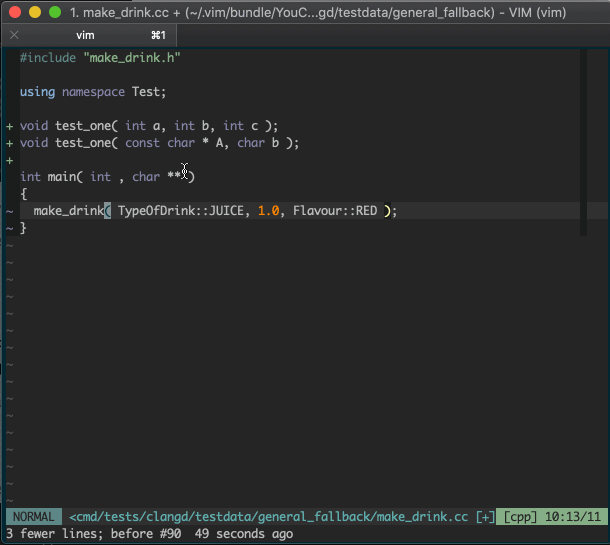Click 'Test;' in the using namespace line
The height and width of the screenshot is (545, 610).
149,92
